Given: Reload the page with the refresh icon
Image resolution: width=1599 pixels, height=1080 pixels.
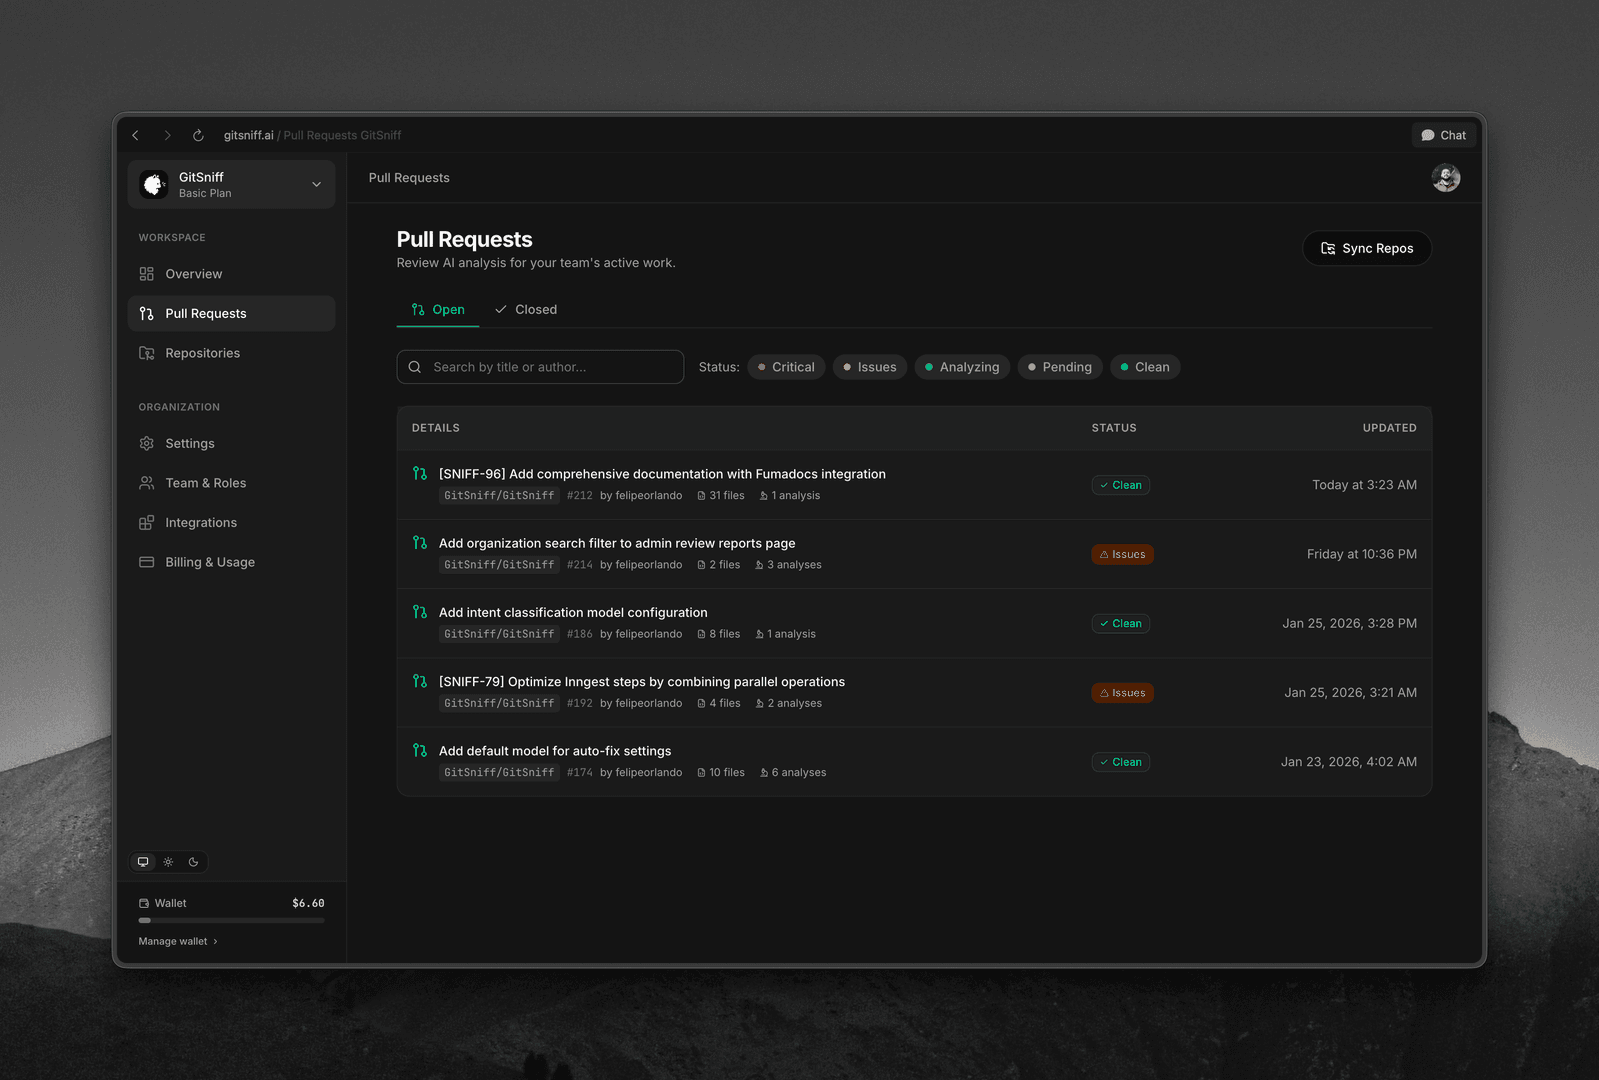Looking at the screenshot, I should pyautogui.click(x=198, y=135).
